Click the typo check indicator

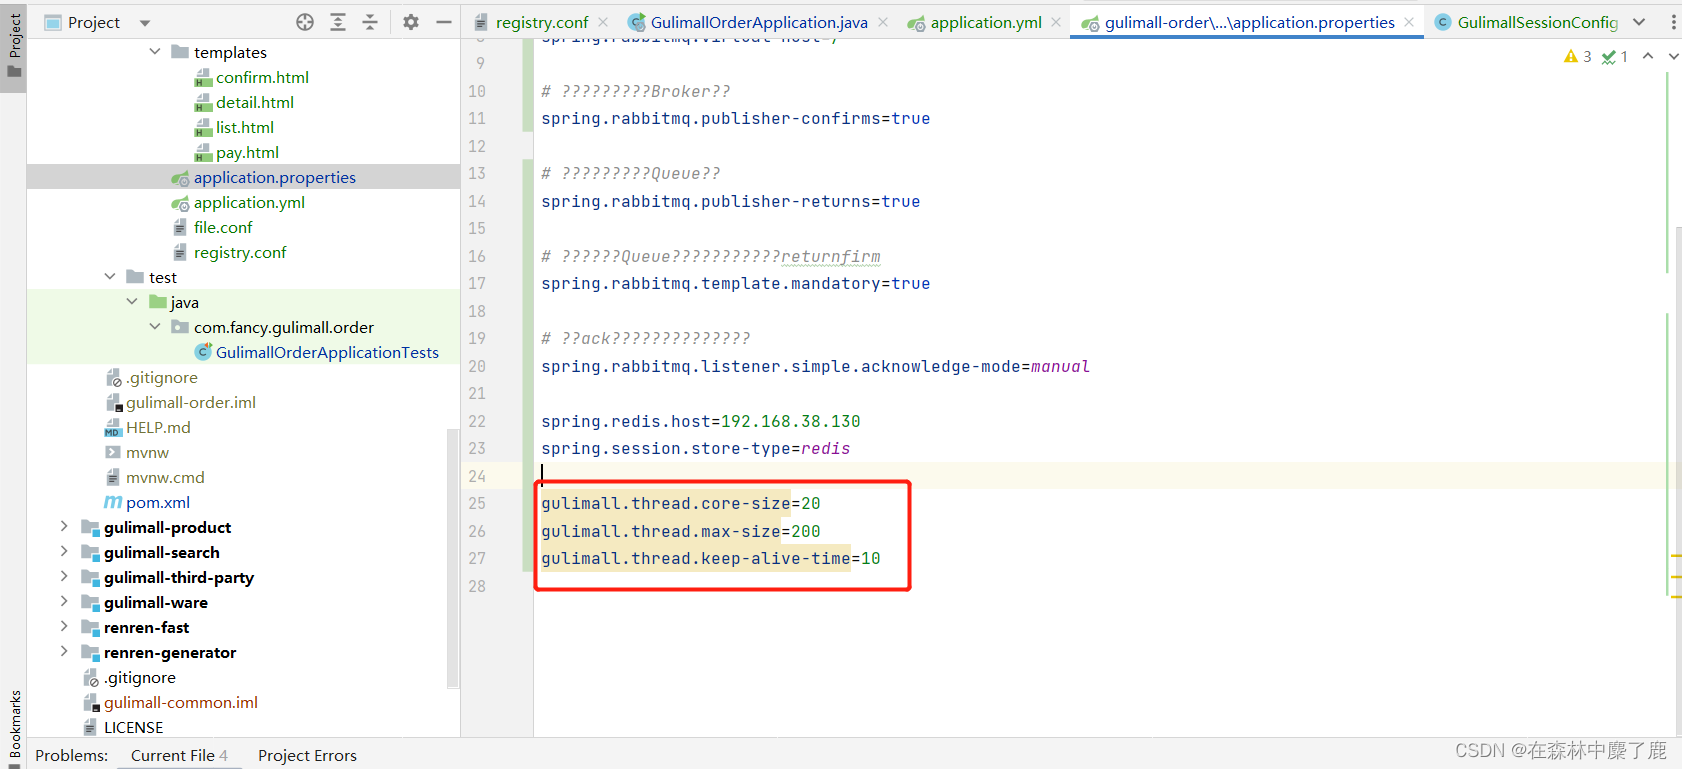click(1615, 57)
